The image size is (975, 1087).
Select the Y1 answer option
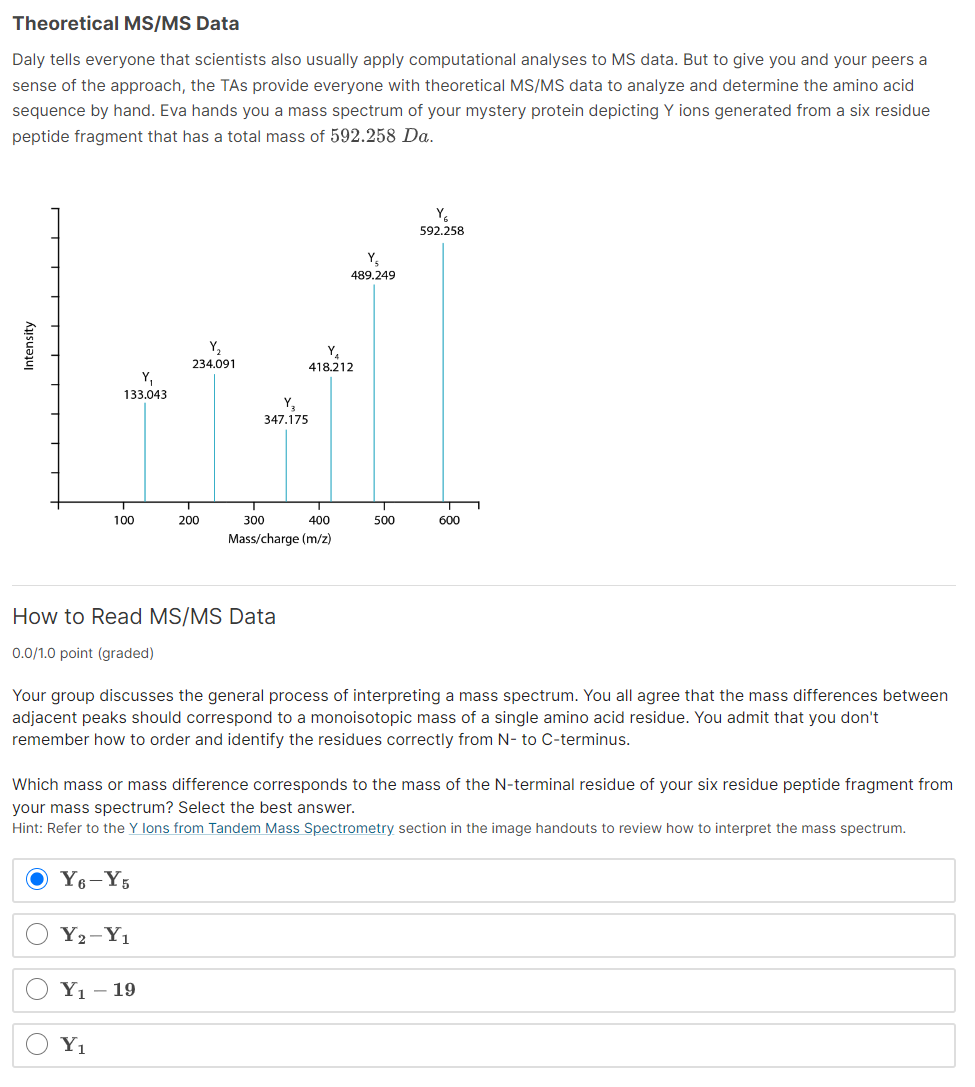click(37, 1043)
